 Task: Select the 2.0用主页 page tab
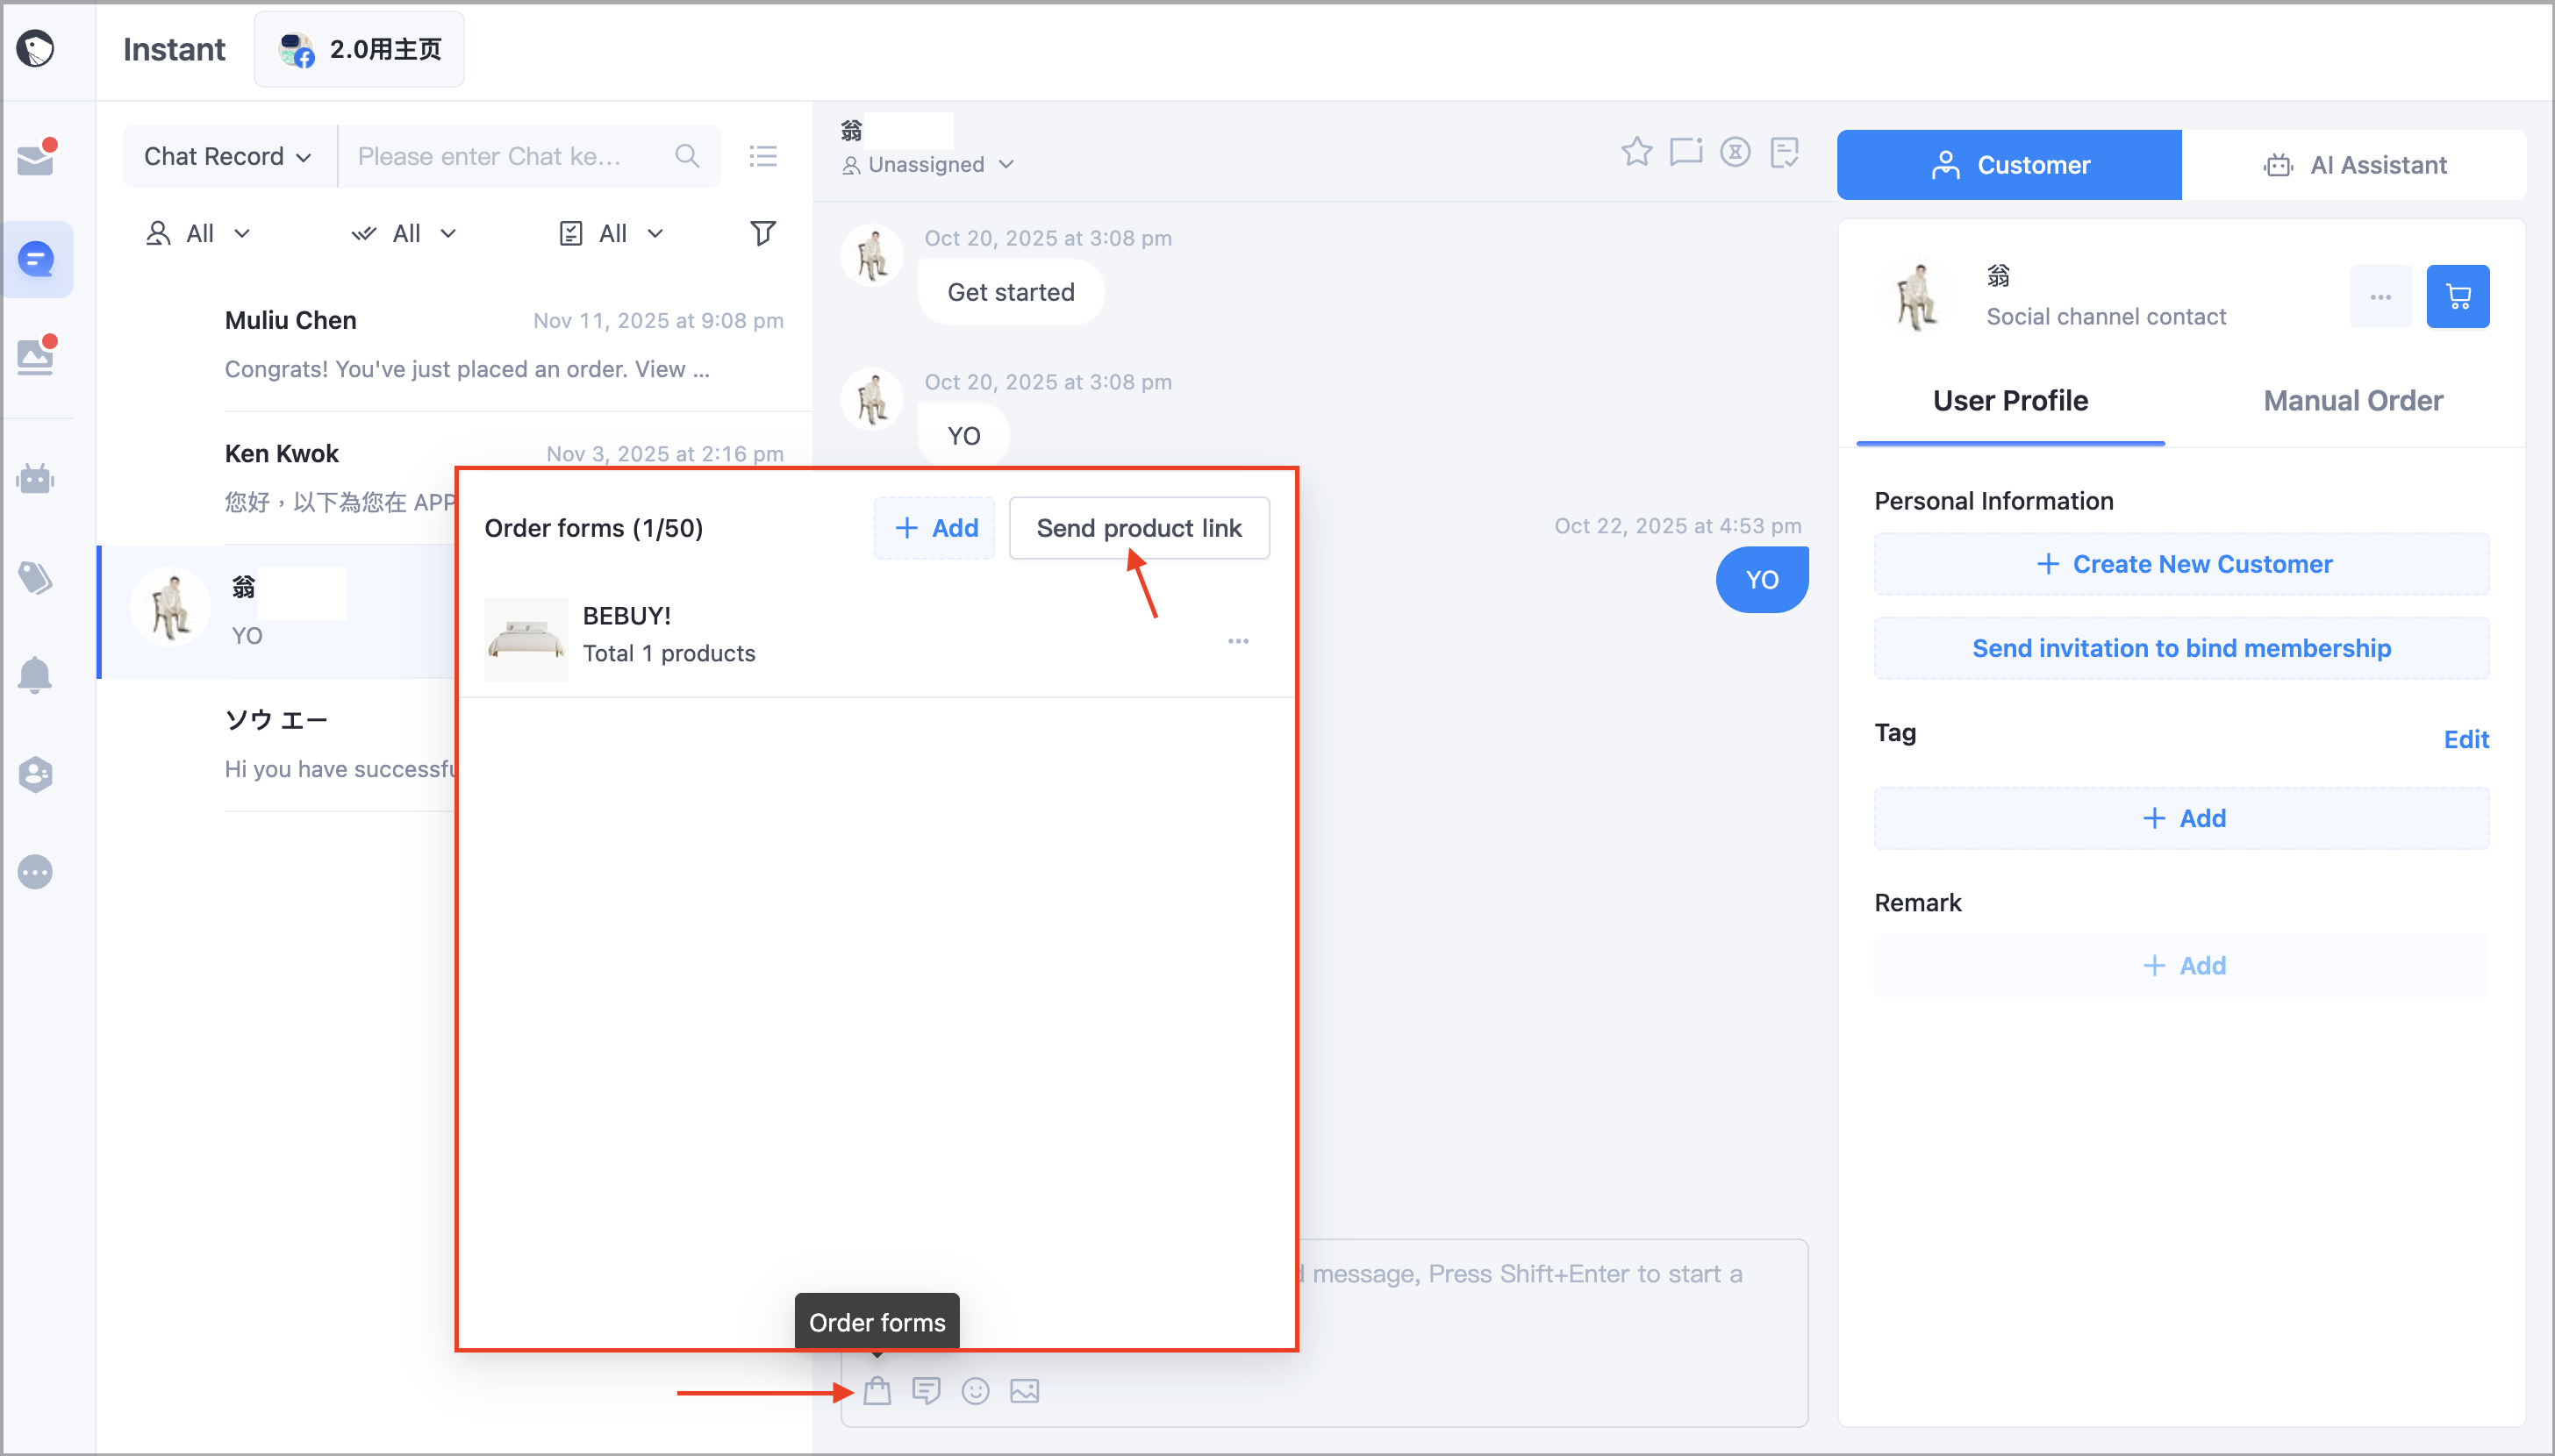(359, 49)
